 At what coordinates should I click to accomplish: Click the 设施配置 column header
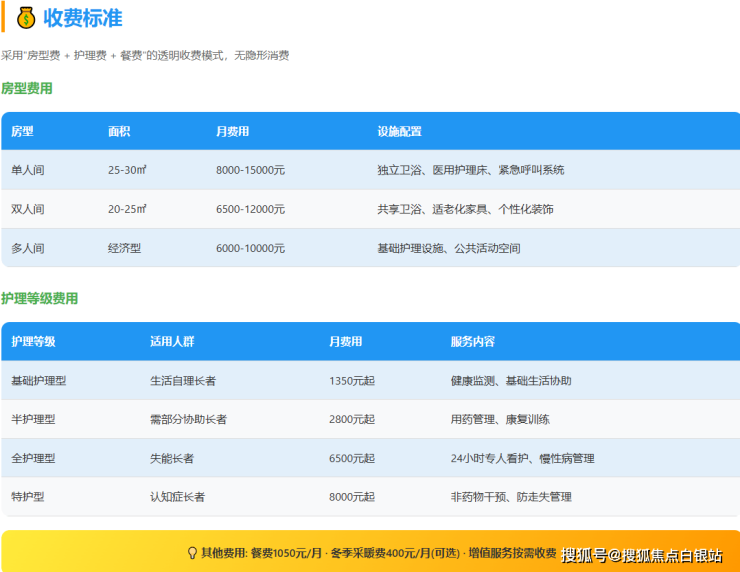tap(399, 131)
